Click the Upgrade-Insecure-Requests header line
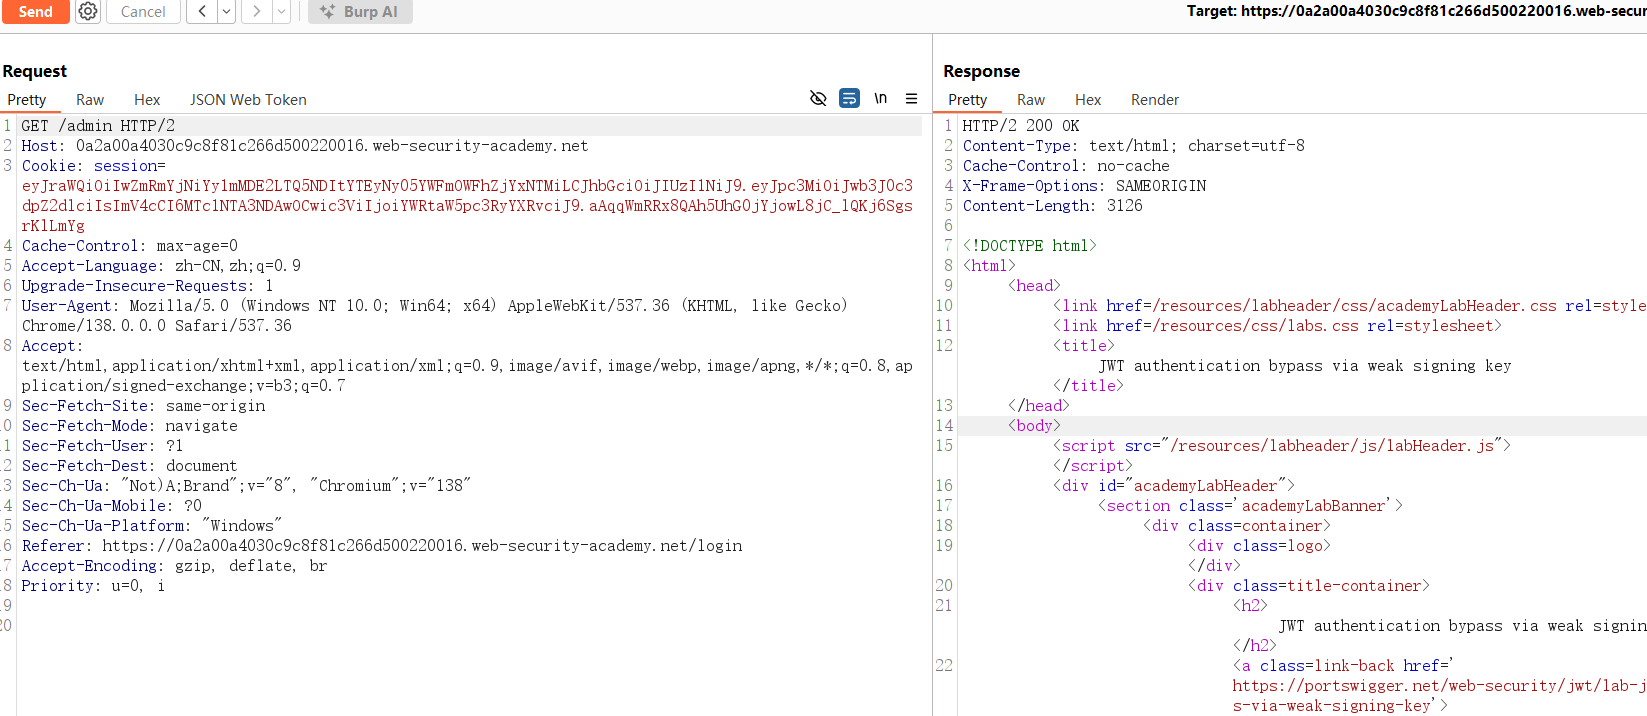 coord(147,286)
